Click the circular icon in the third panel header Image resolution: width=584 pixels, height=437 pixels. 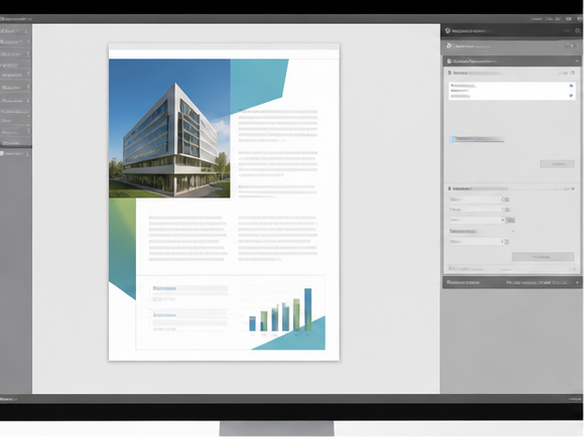[x=449, y=61]
